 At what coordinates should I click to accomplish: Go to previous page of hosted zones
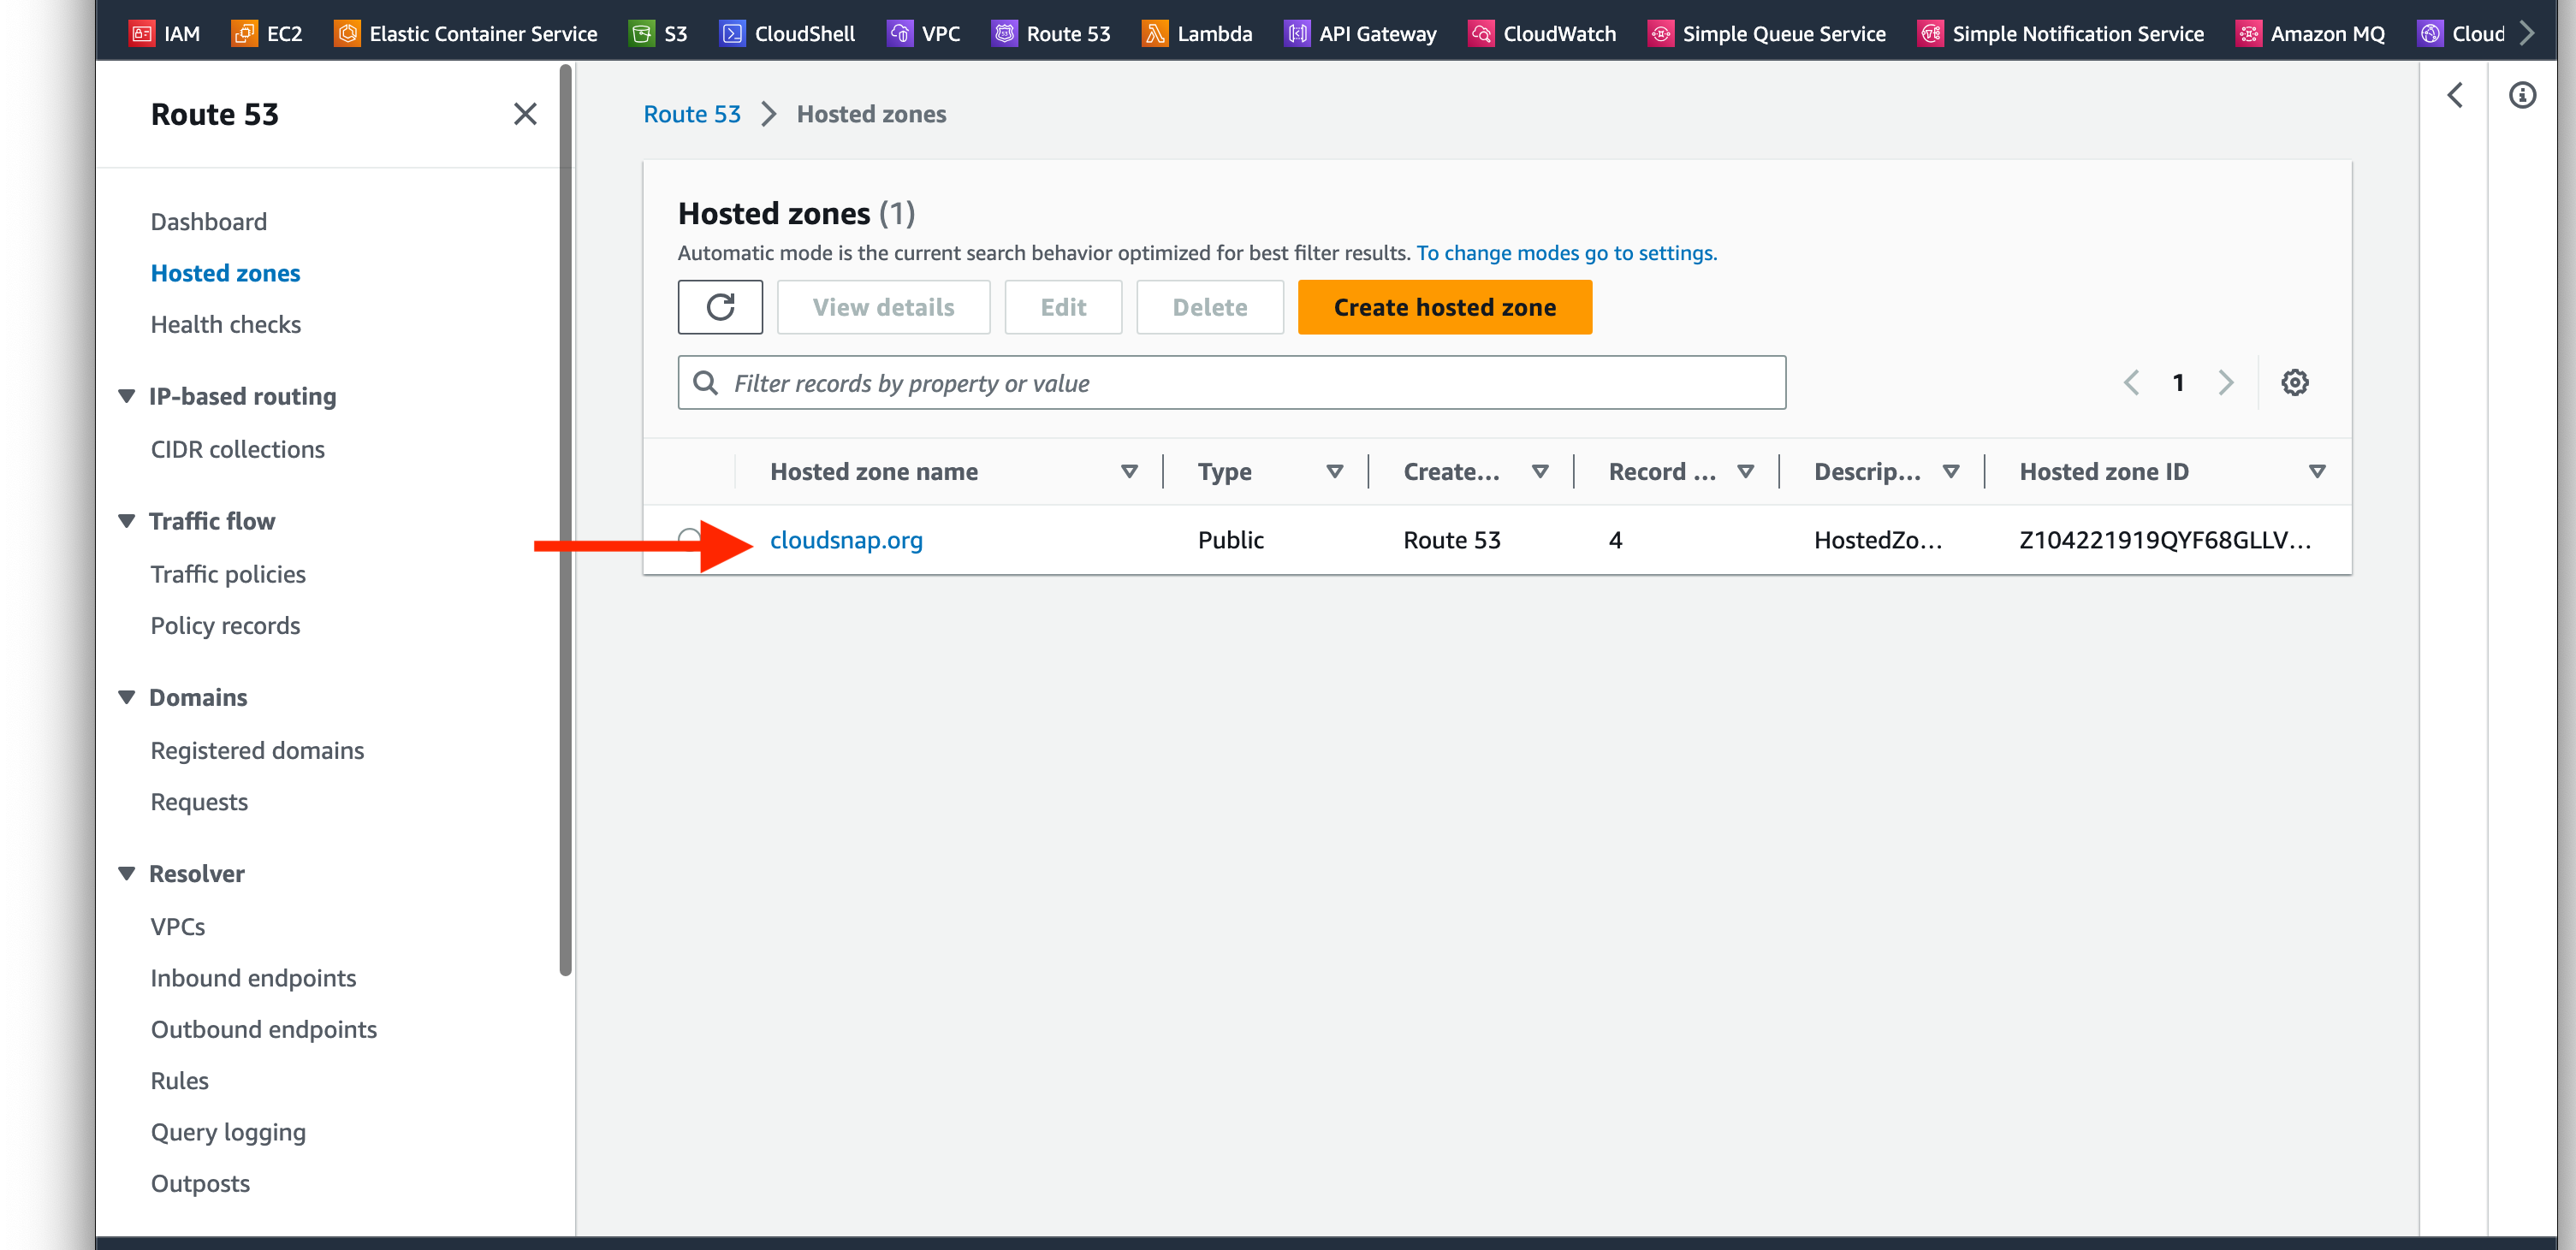click(x=2131, y=382)
